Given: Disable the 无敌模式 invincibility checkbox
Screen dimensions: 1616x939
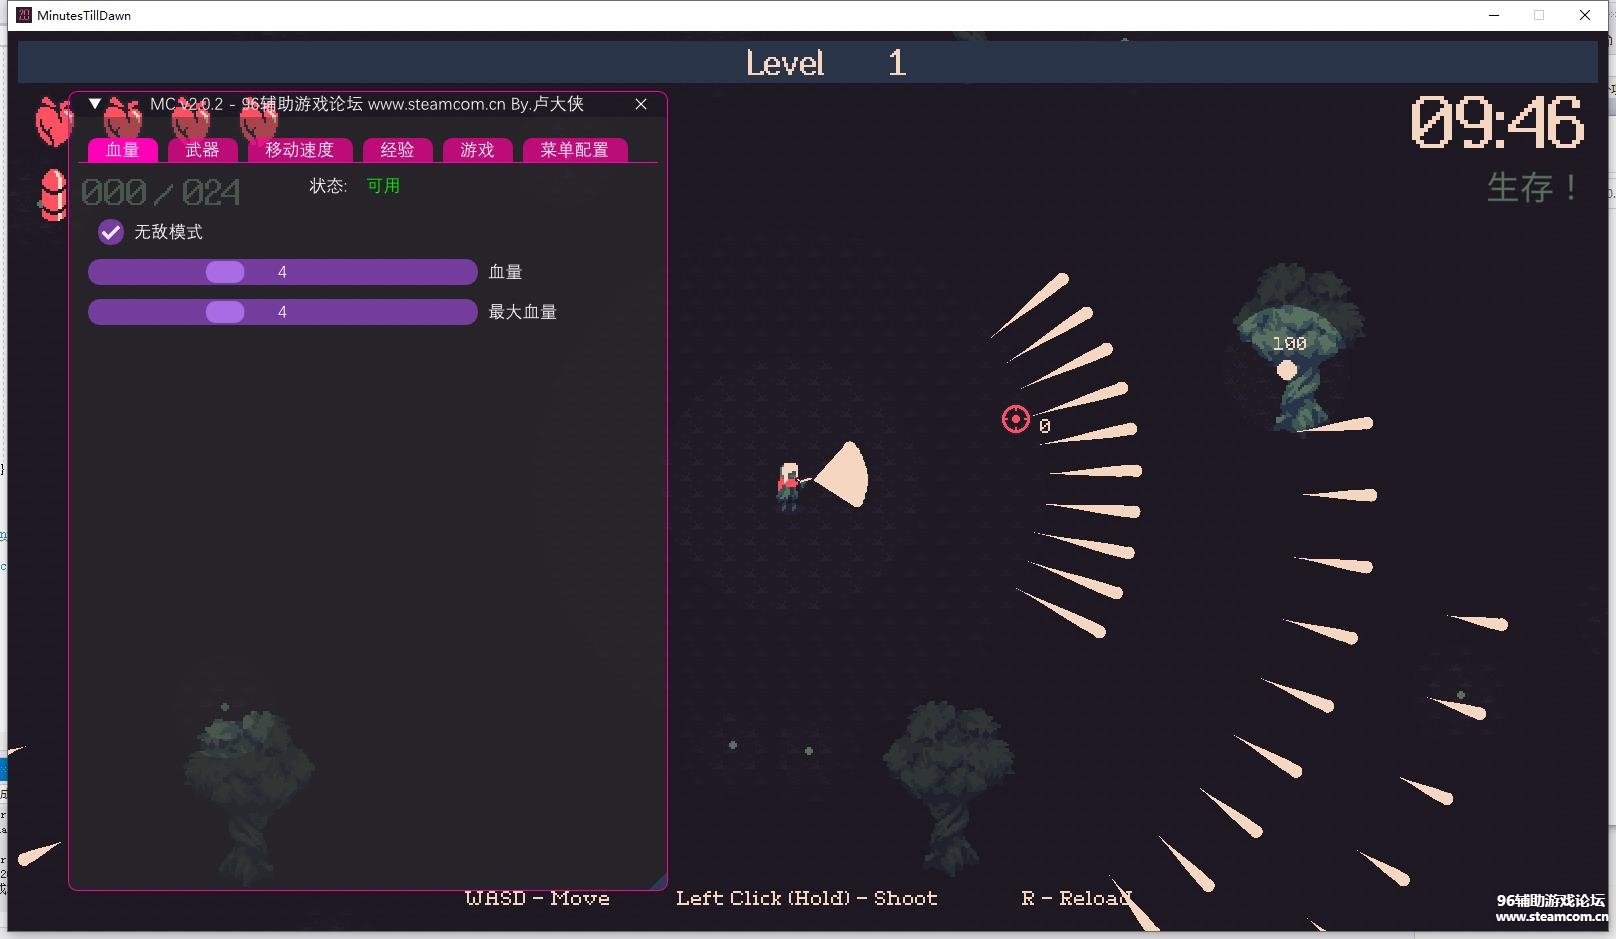Looking at the screenshot, I should (111, 232).
